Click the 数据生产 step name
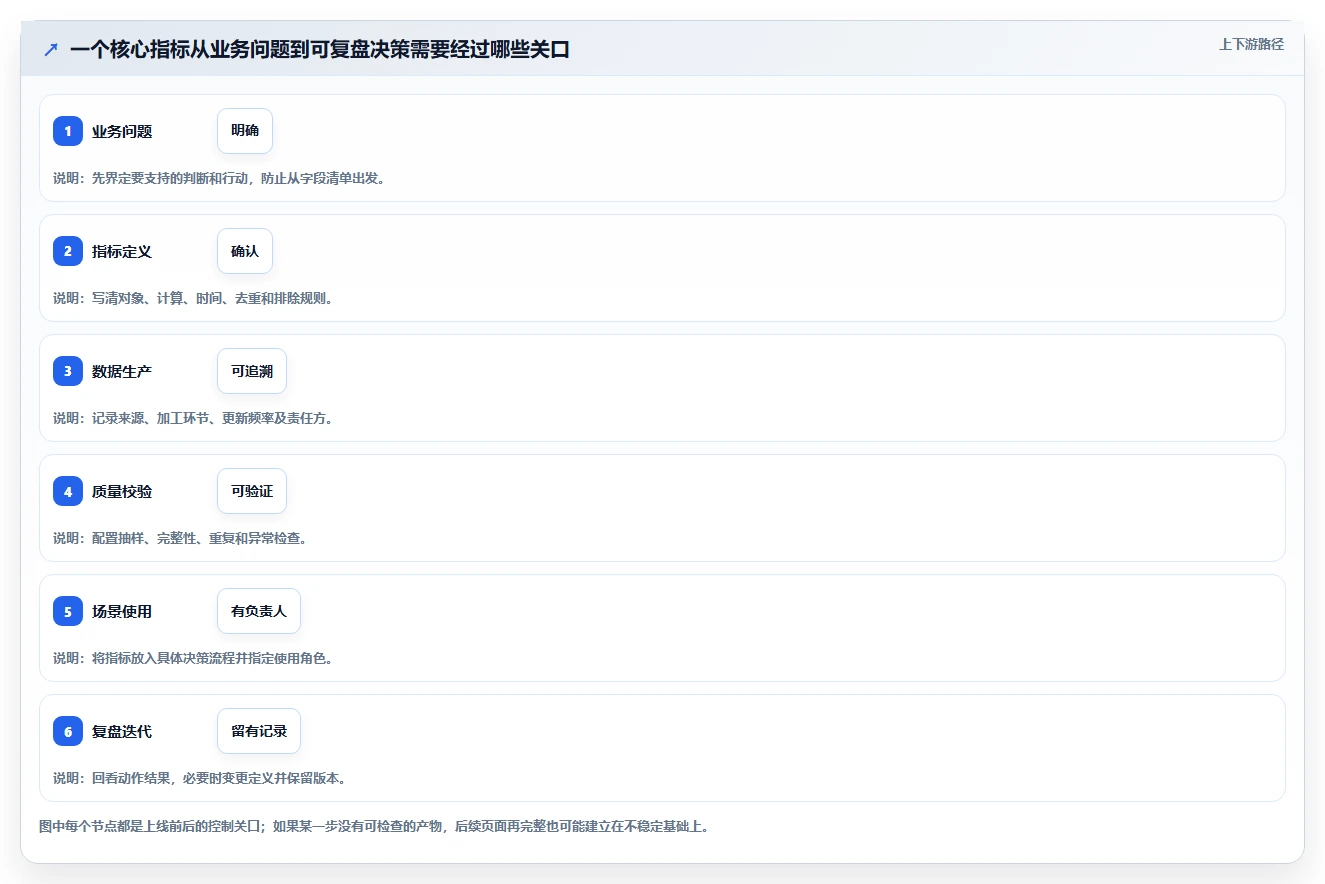 (x=122, y=371)
